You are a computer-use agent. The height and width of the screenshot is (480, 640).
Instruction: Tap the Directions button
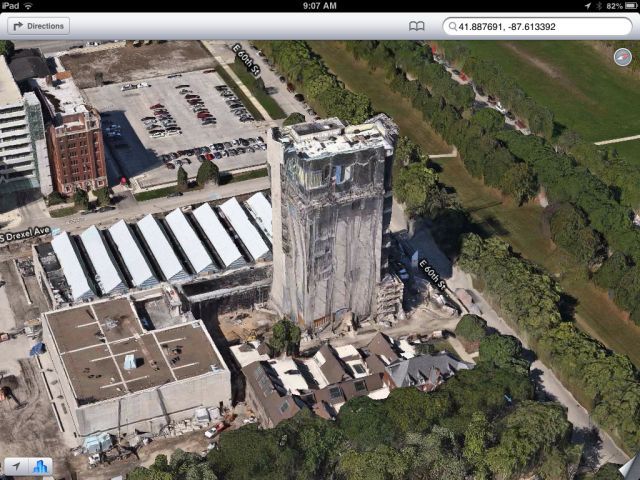(x=39, y=26)
